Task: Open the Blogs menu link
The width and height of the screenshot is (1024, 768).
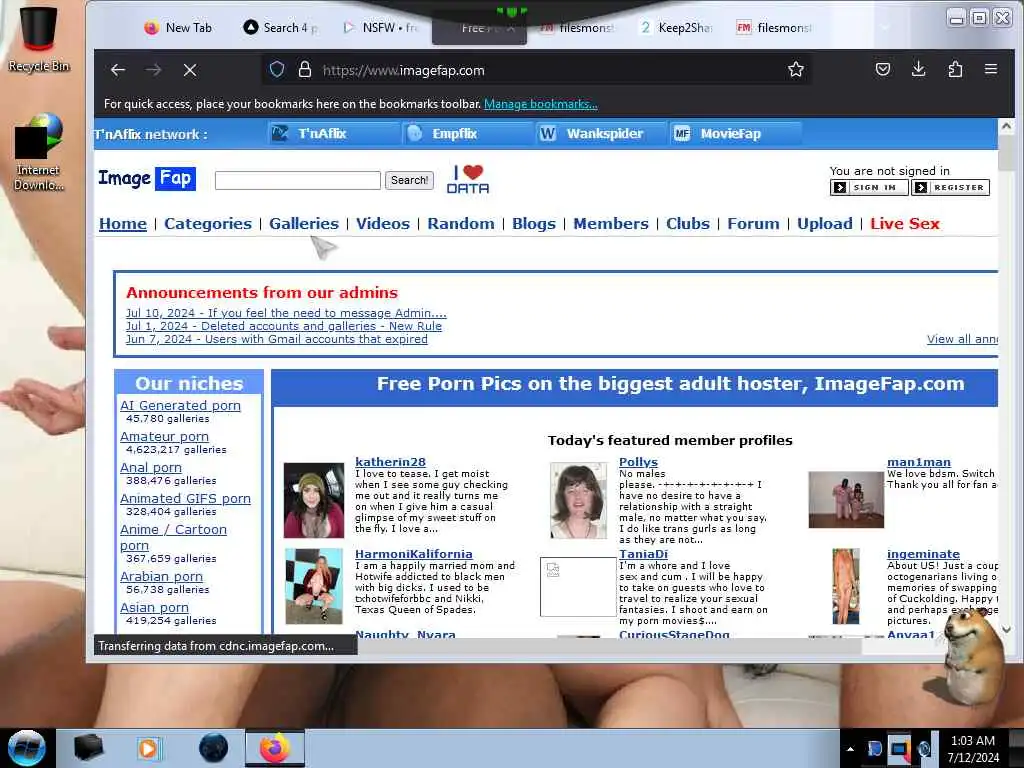Action: pos(534,223)
